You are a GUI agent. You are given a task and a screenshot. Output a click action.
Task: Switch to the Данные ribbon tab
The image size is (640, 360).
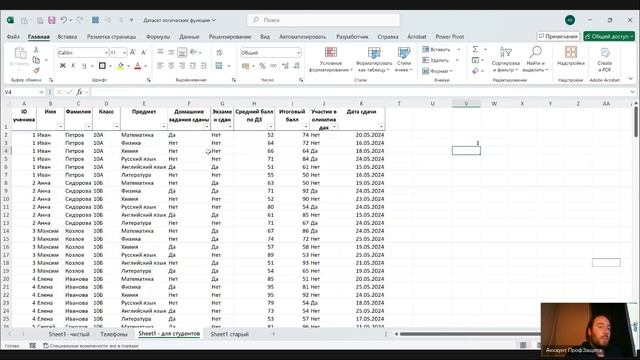coord(189,37)
